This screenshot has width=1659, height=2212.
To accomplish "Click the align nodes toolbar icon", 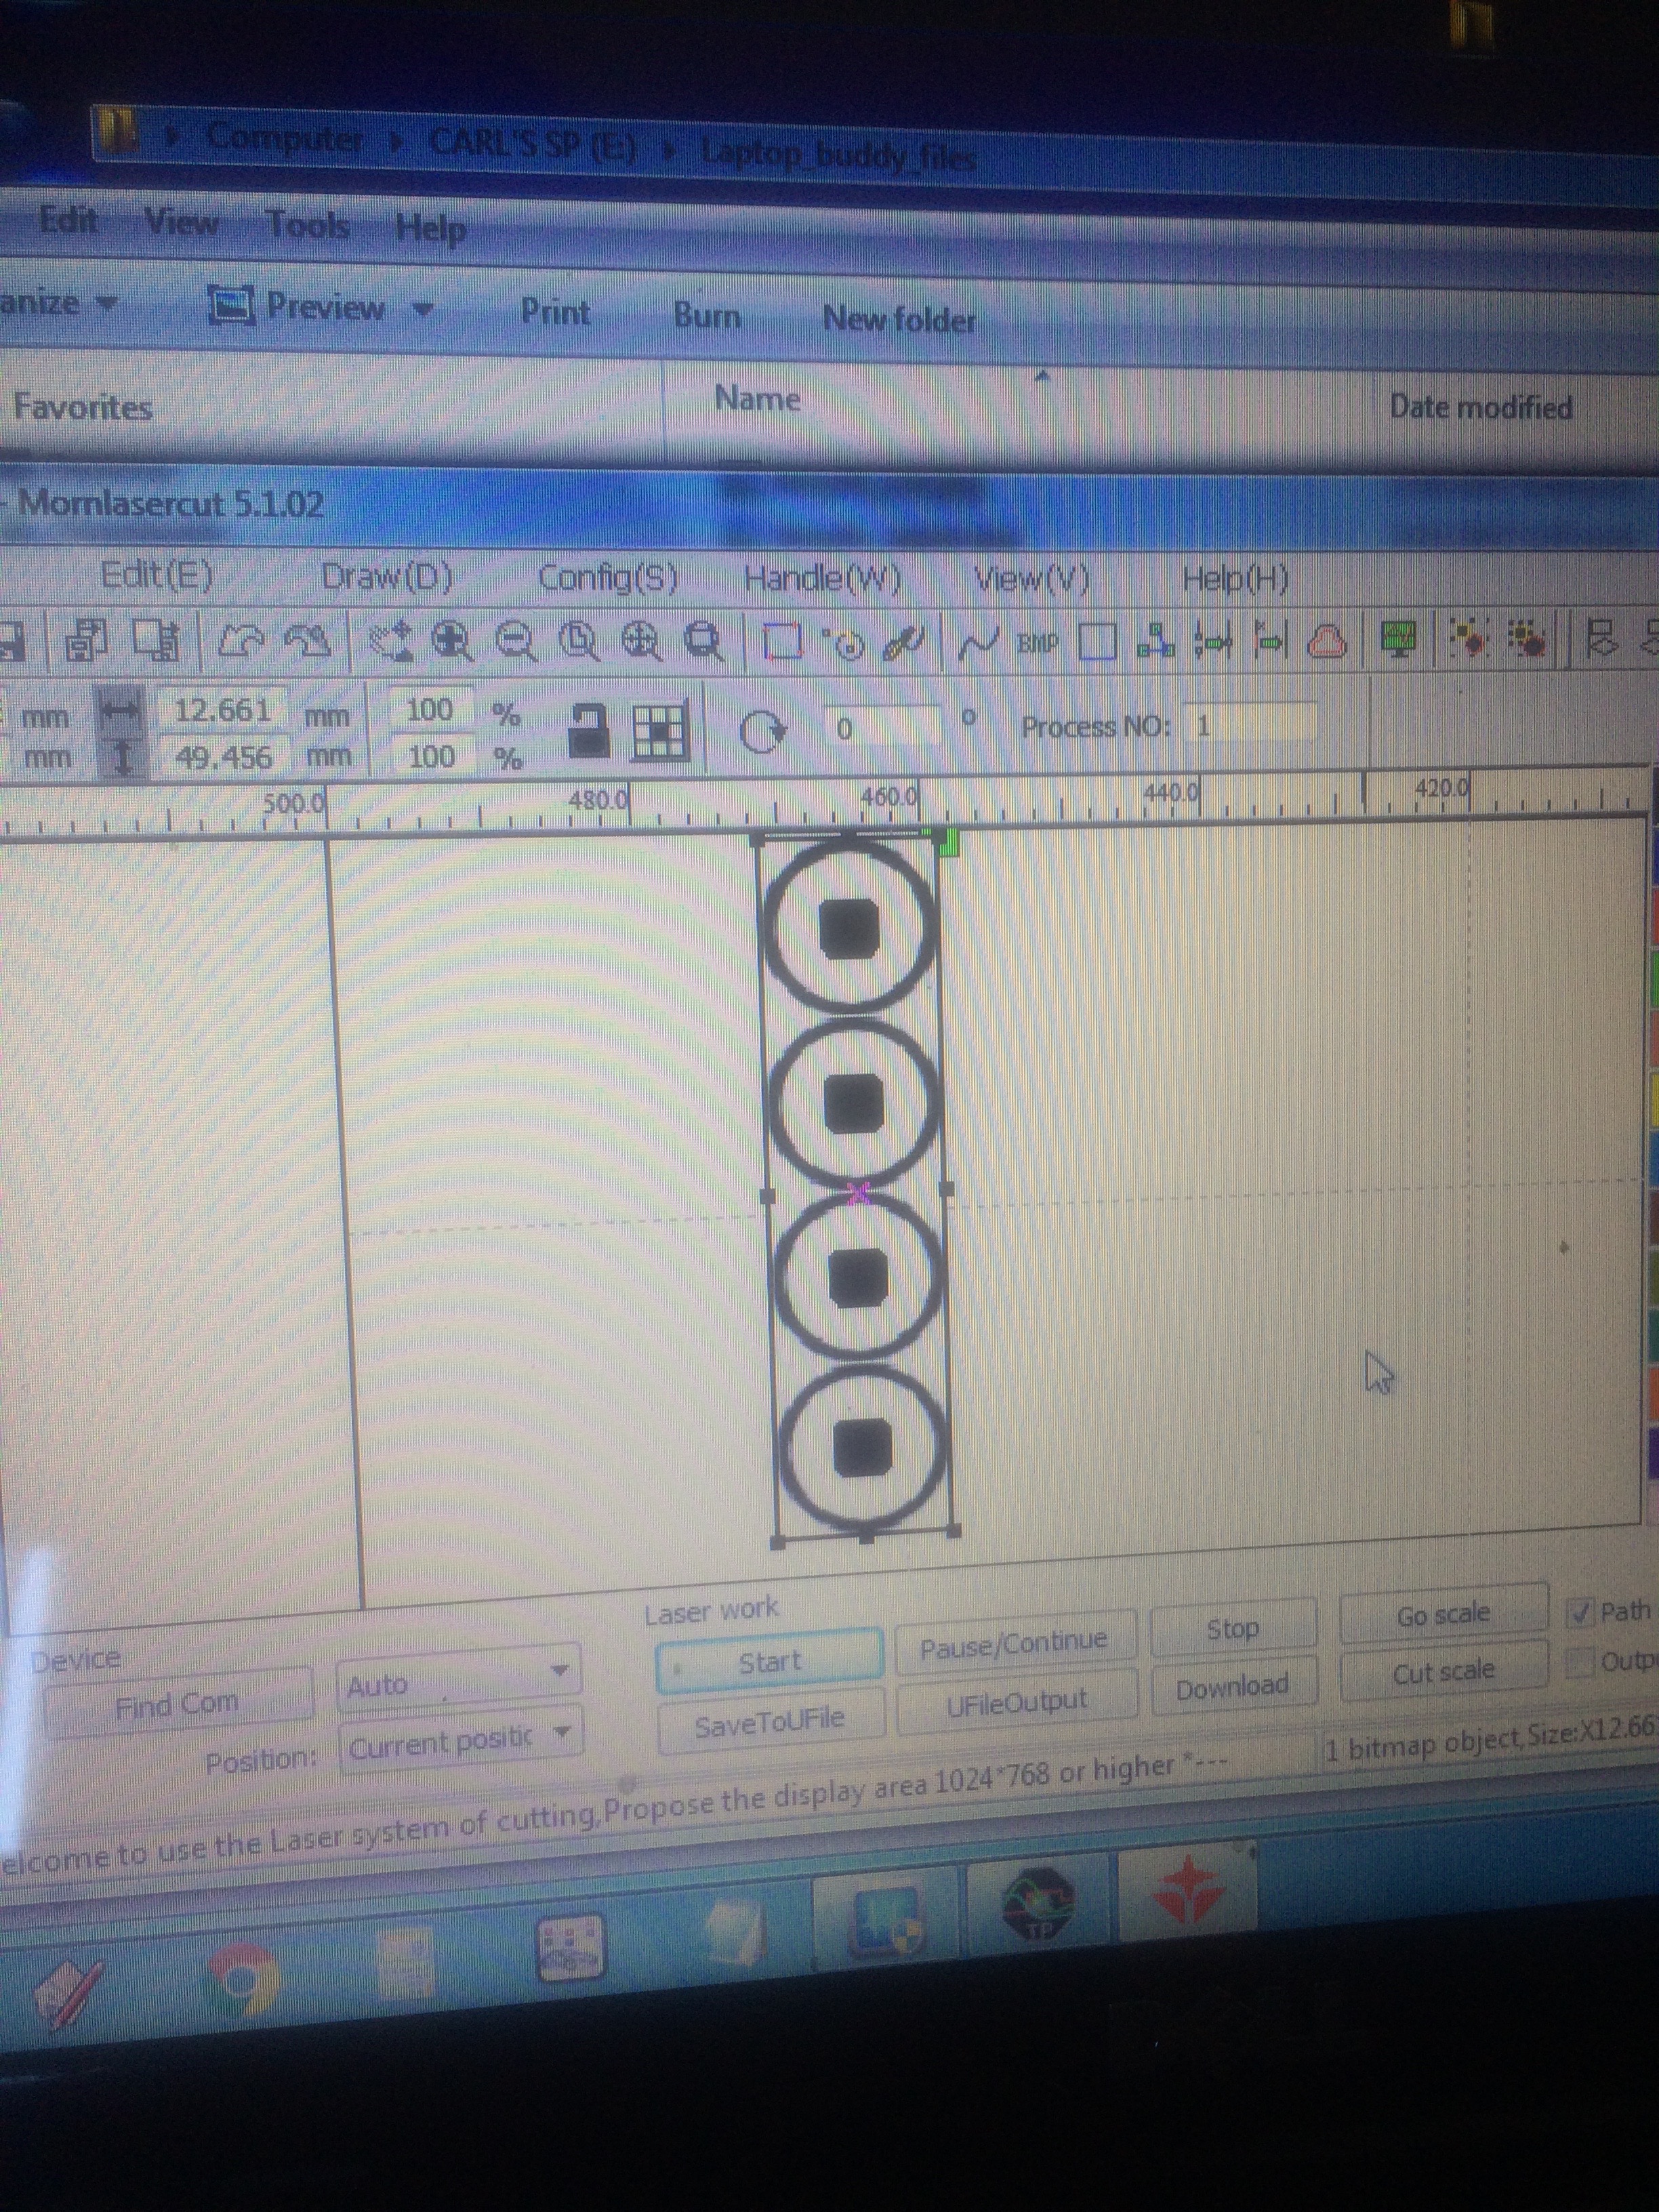I will pos(1155,641).
